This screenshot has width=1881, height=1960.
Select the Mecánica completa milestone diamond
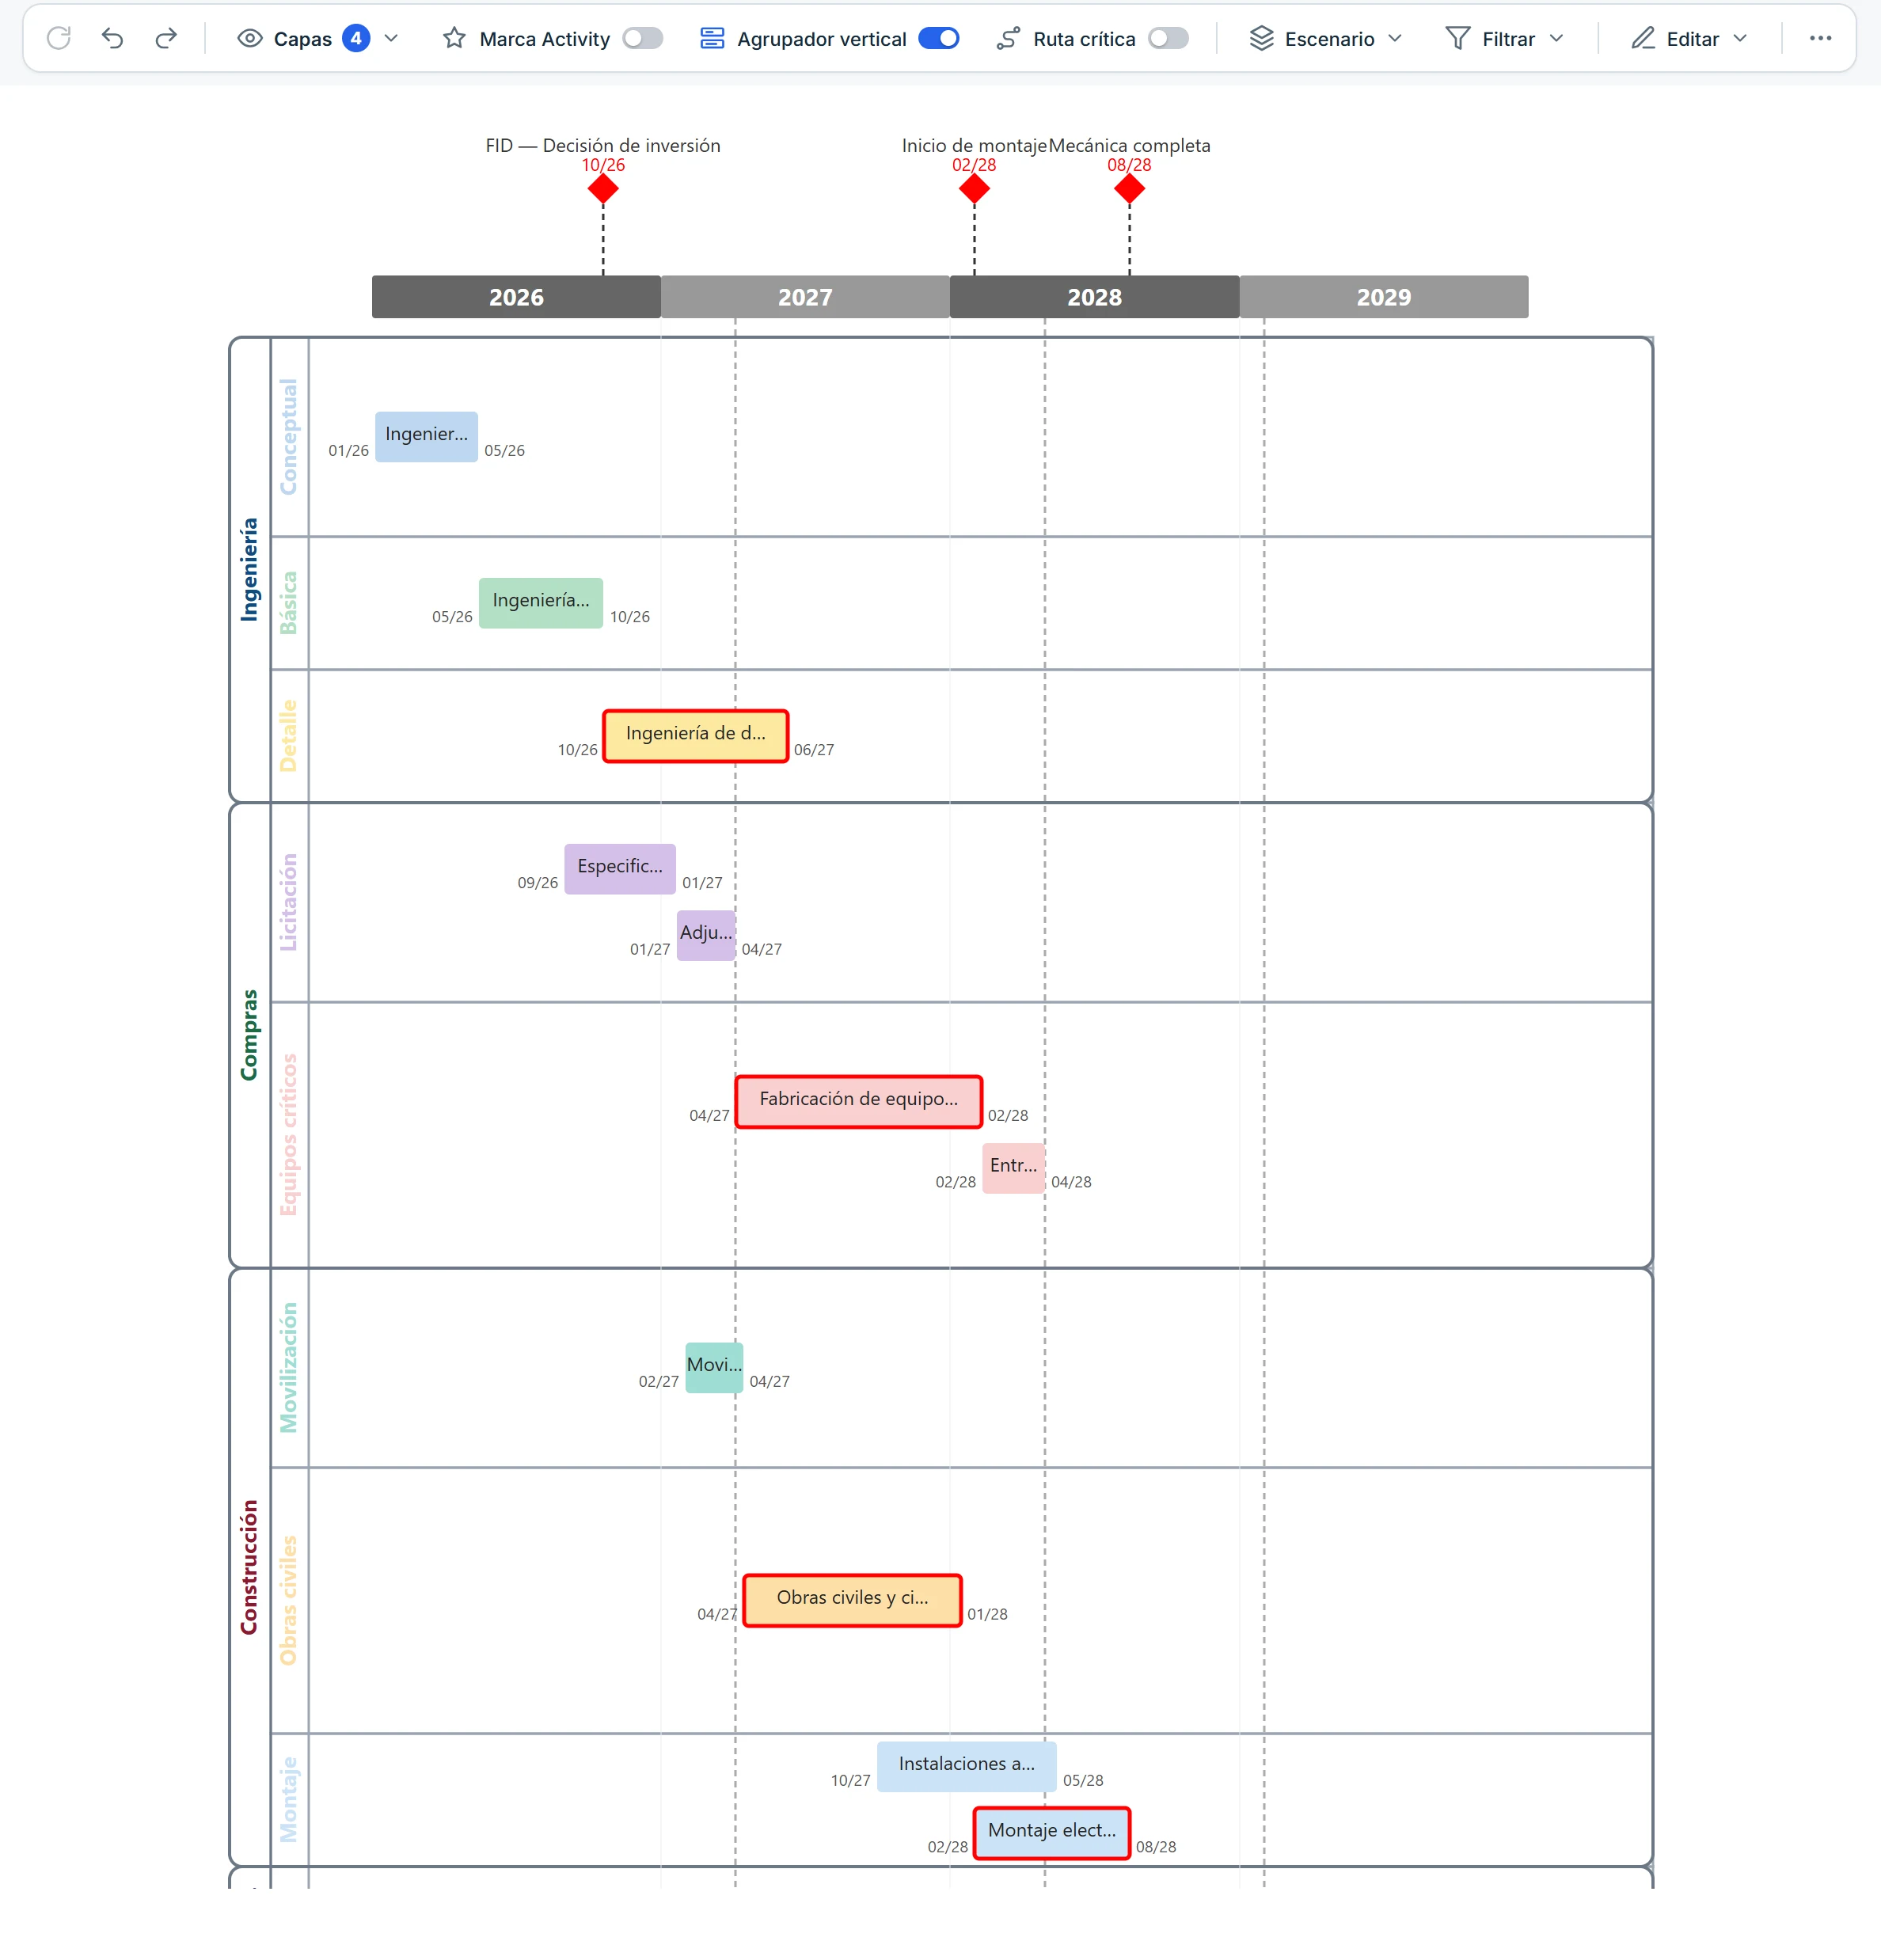tap(1129, 188)
